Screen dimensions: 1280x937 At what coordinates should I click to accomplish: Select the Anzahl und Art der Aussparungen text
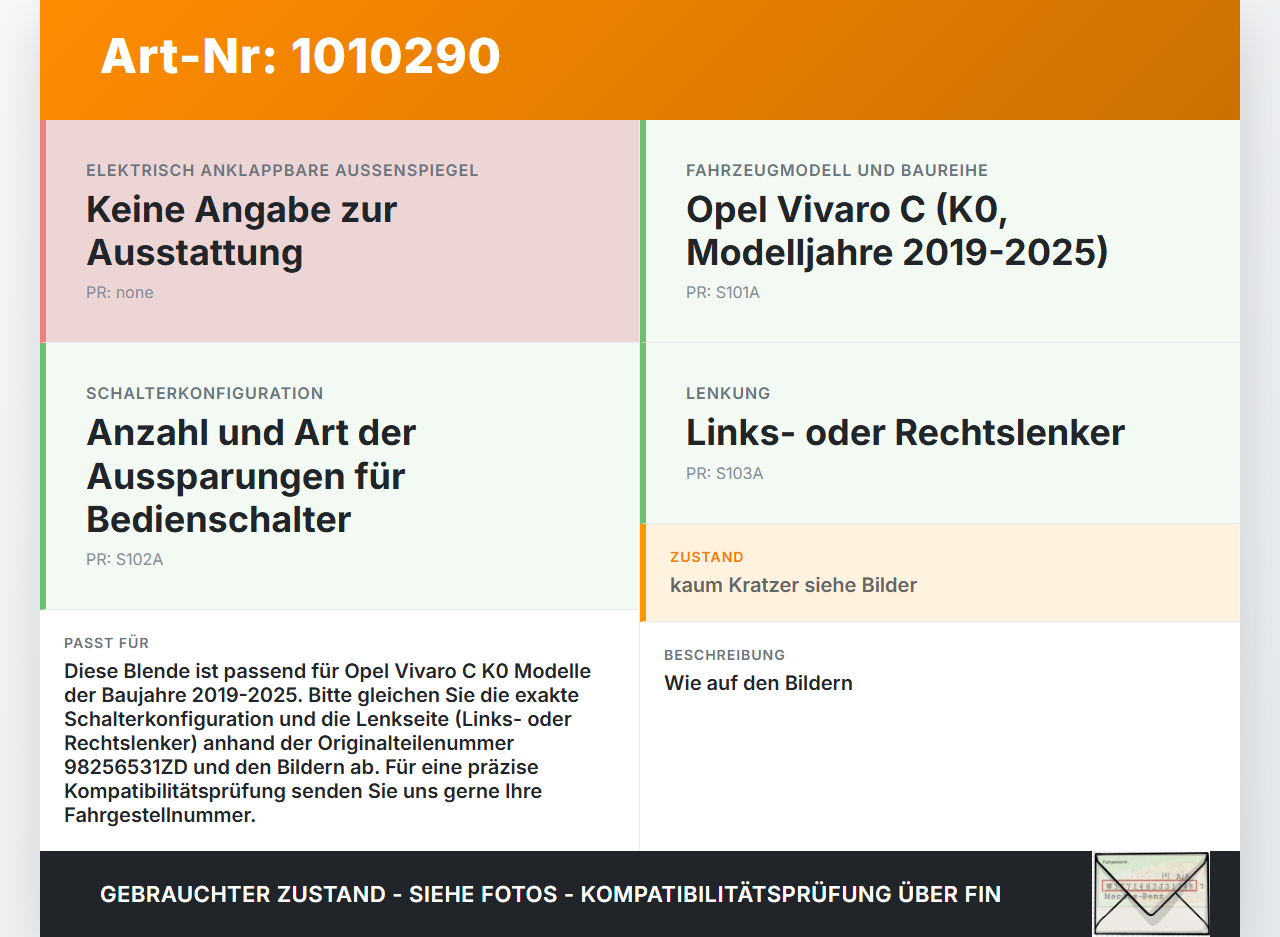(x=251, y=476)
